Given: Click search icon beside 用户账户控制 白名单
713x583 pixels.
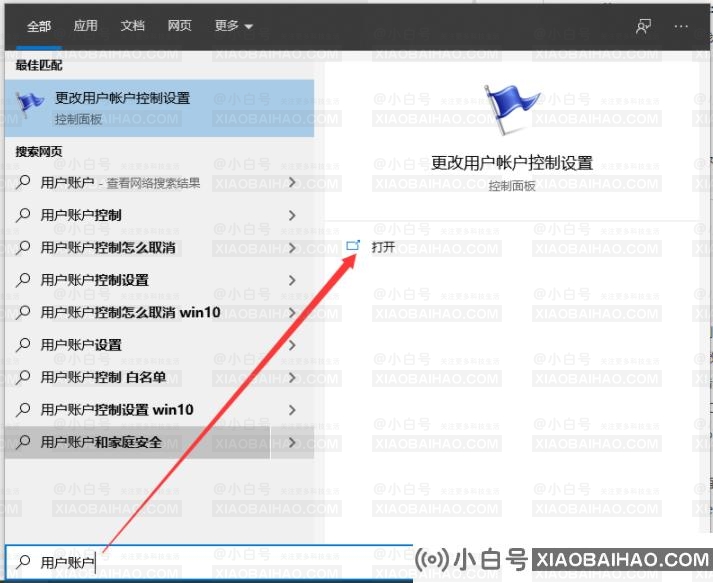Looking at the screenshot, I should coord(23,377).
